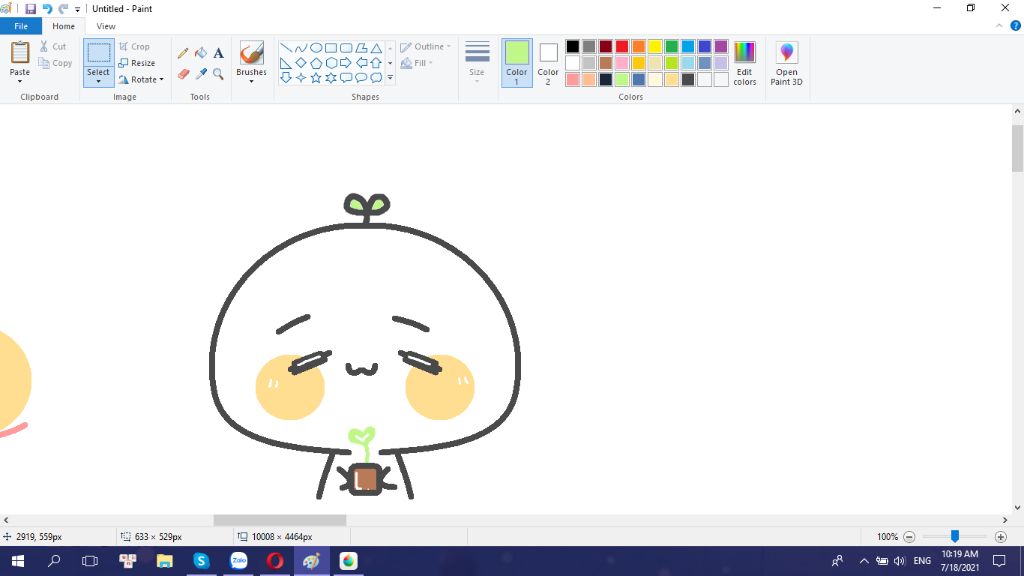Open the File menu
Image resolution: width=1024 pixels, height=576 pixels.
pos(21,26)
